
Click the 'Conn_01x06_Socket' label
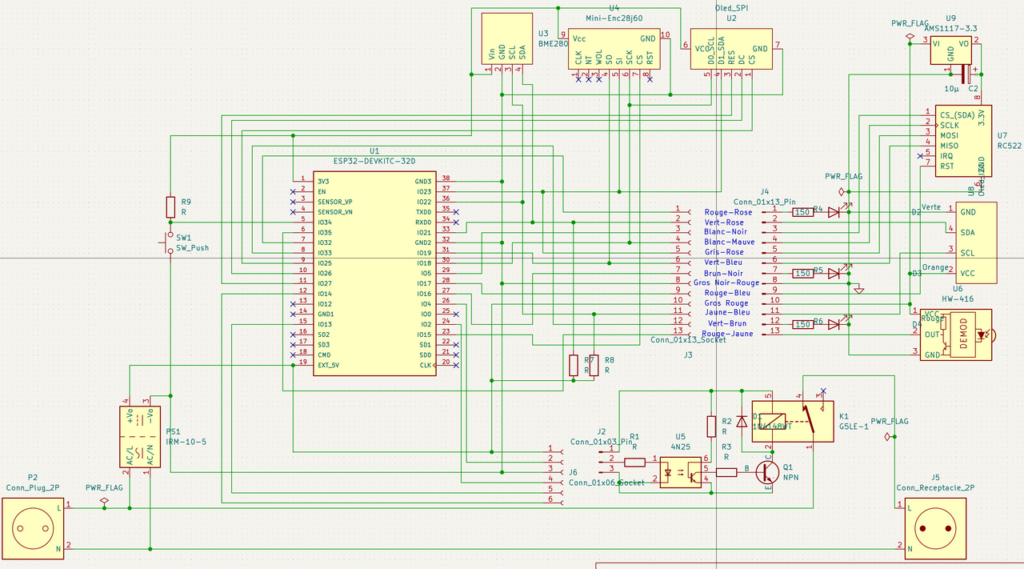607,483
